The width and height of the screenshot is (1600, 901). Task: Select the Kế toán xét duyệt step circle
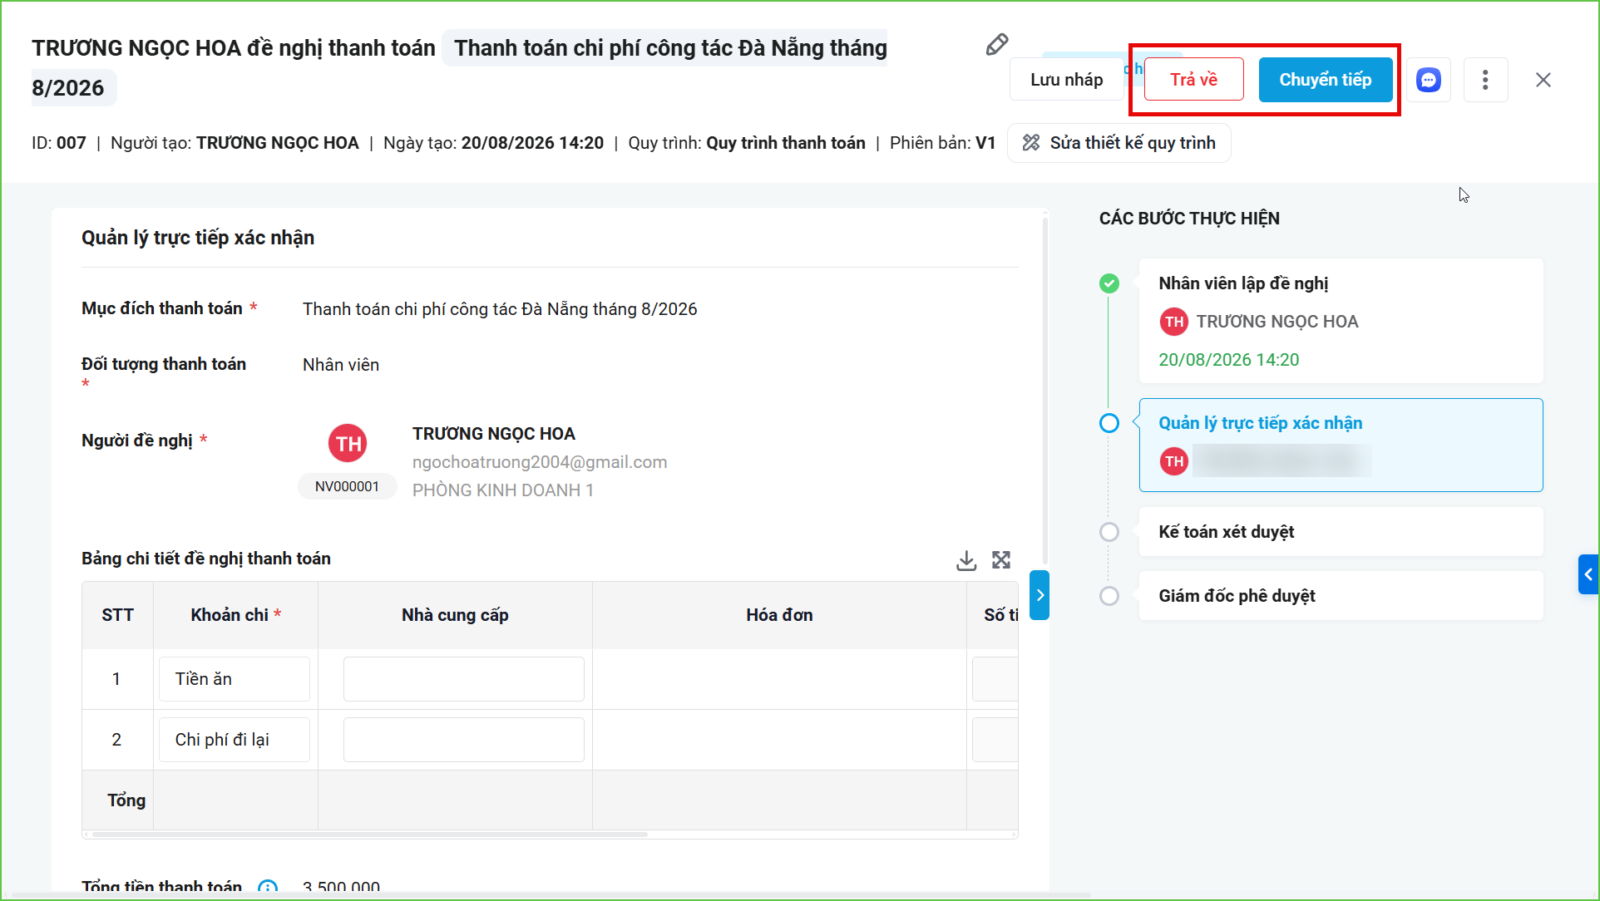1109,532
